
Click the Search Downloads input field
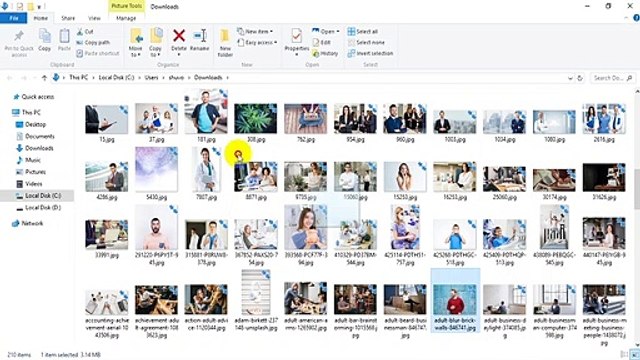click(x=612, y=78)
